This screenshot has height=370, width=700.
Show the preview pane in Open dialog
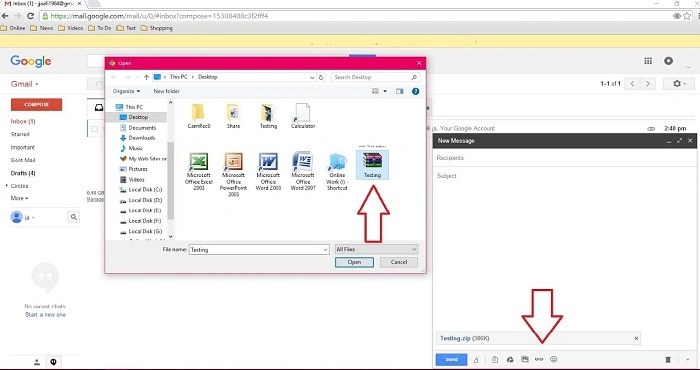coord(400,91)
